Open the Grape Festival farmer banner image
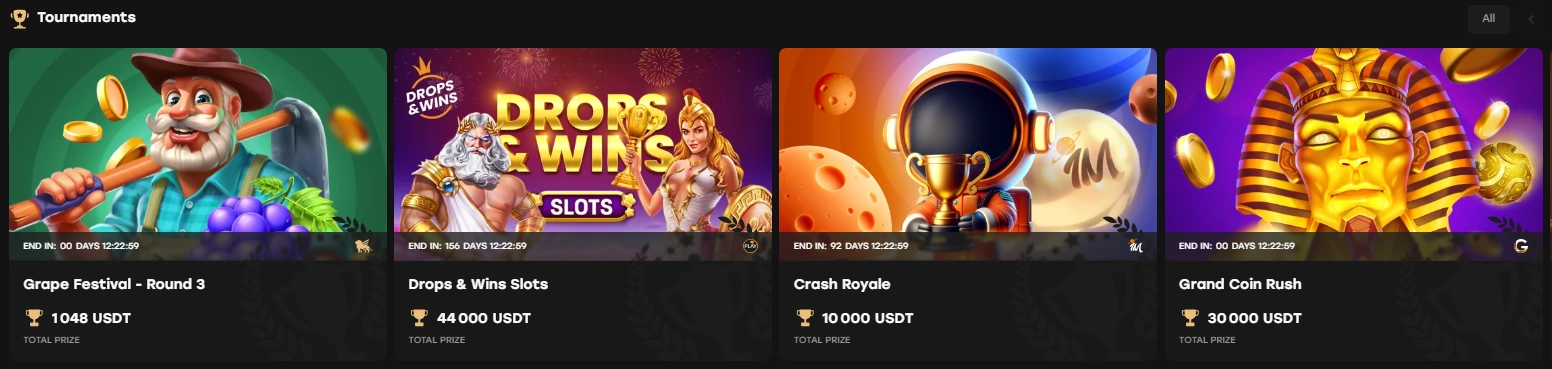This screenshot has height=369, width=1552. (x=198, y=140)
